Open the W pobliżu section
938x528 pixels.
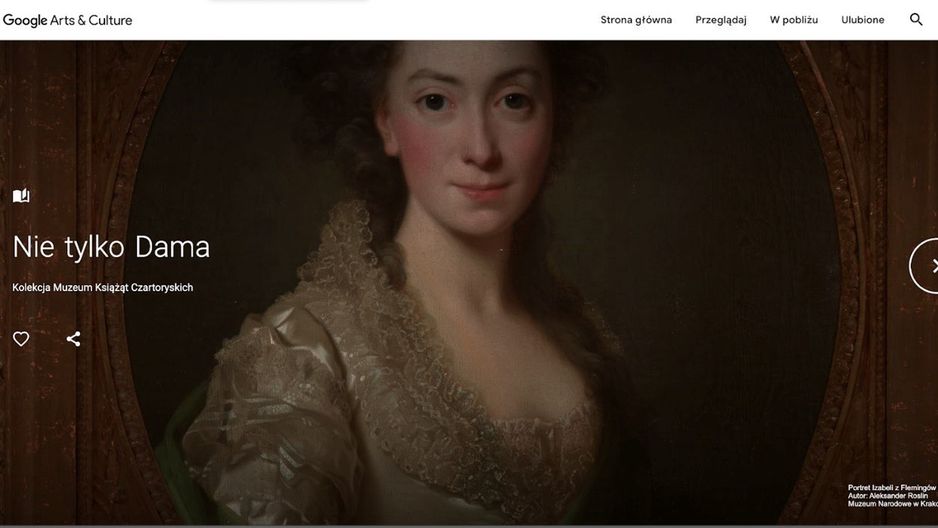tap(794, 20)
